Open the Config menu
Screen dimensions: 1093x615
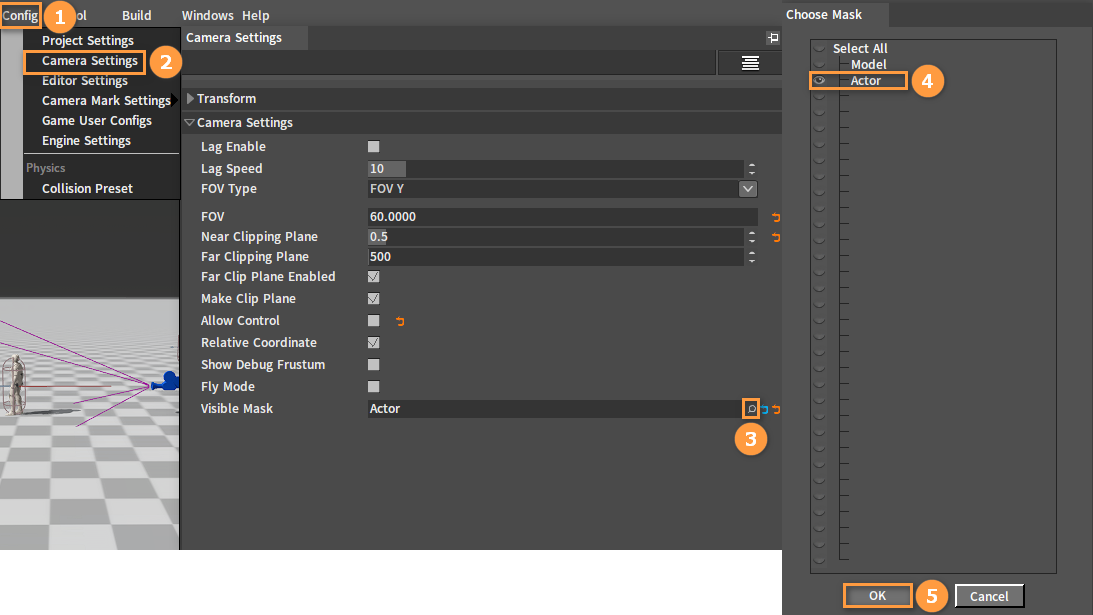20,16
